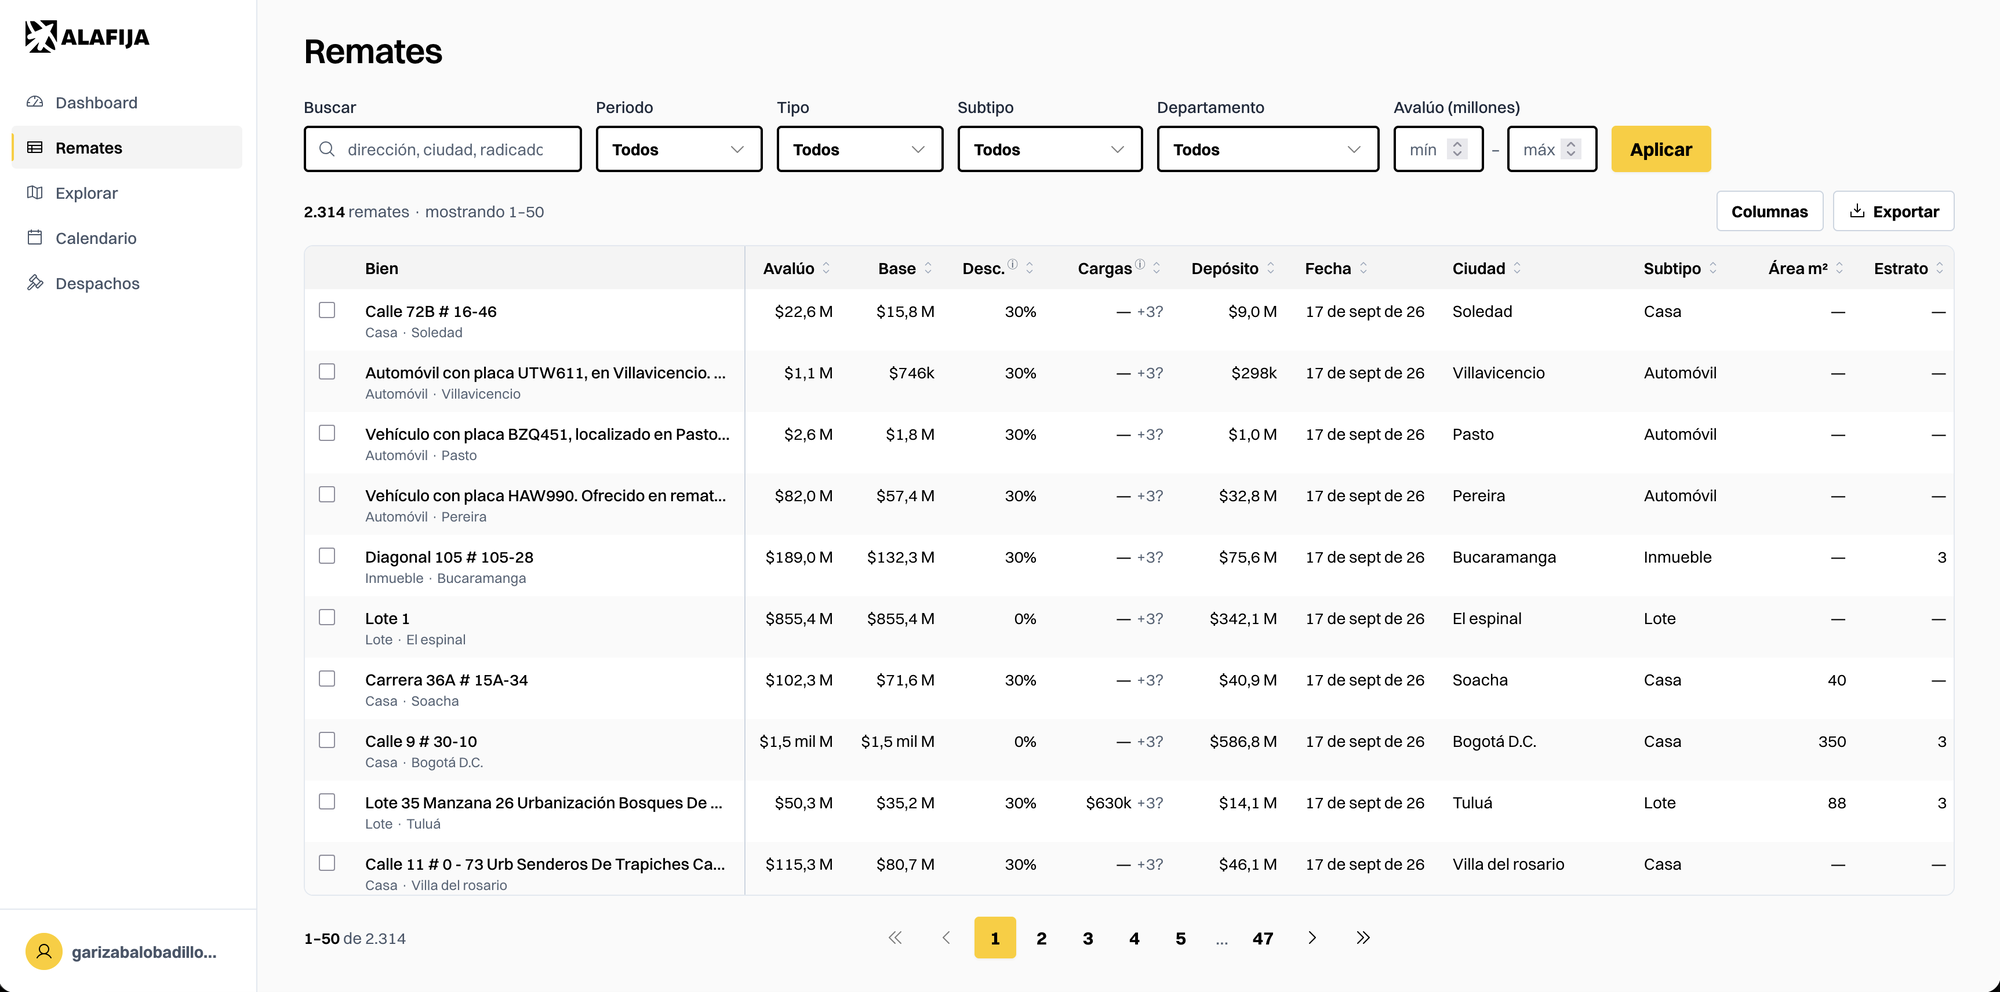
Task: Click info icon beside Cargas header
Action: click(1140, 265)
